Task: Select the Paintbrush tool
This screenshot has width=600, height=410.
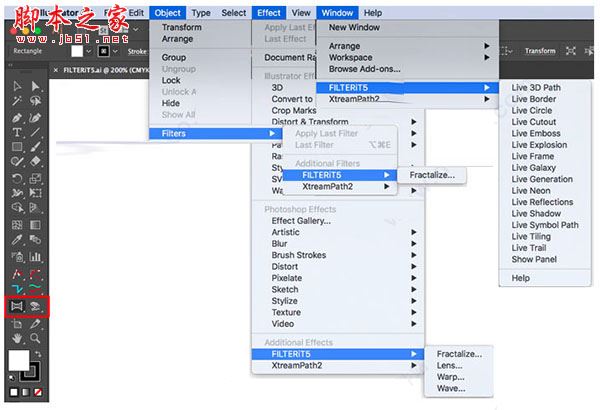Action: pos(35,147)
